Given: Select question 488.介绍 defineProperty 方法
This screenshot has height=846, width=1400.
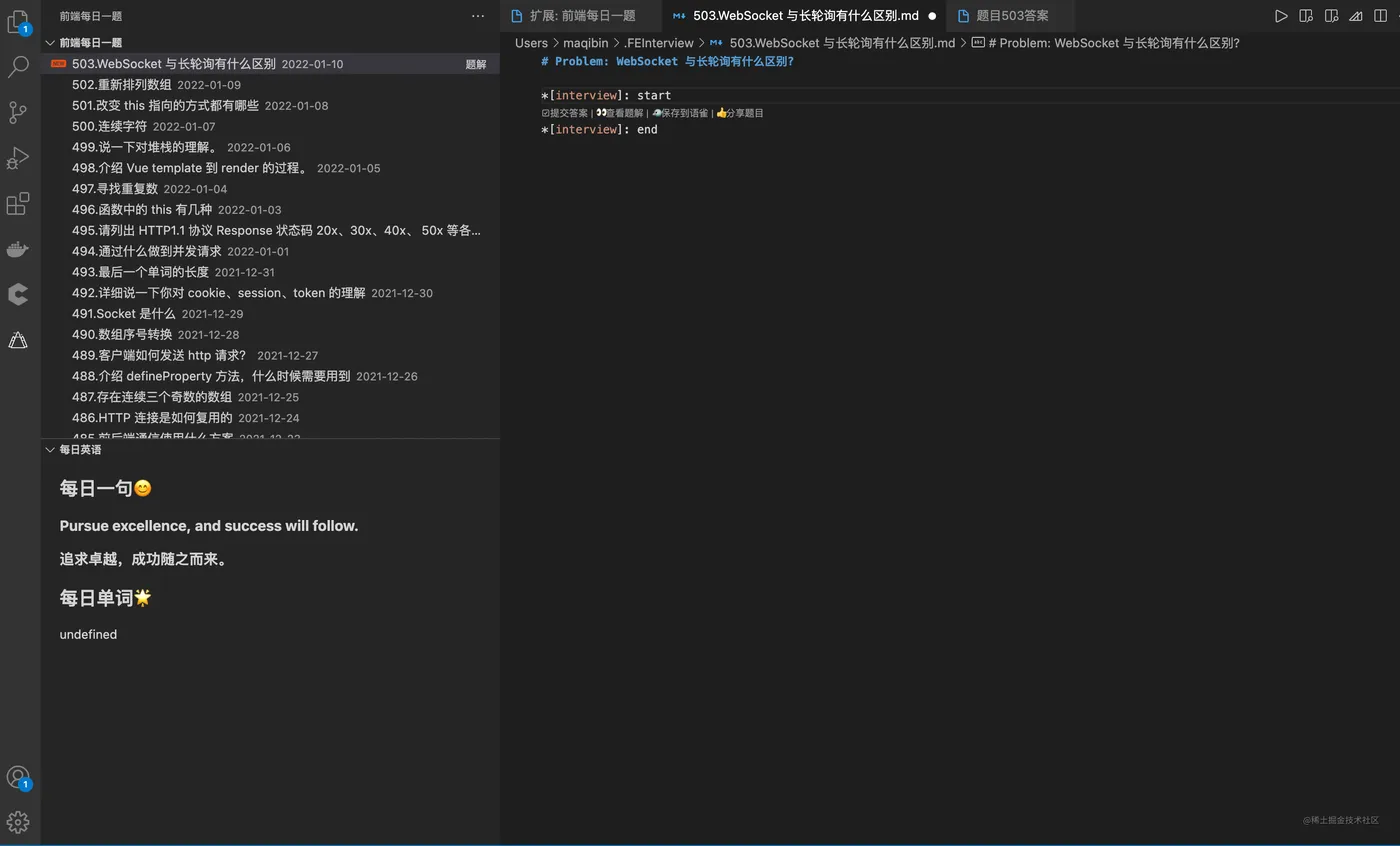Looking at the screenshot, I should [x=270, y=377].
